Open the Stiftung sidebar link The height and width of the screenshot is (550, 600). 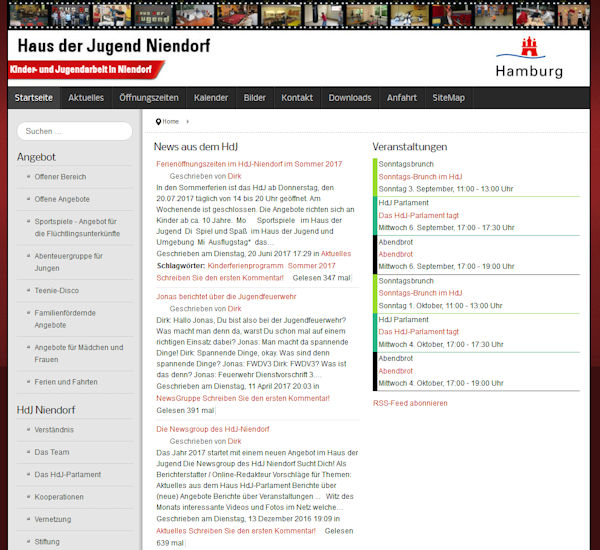pos(47,542)
